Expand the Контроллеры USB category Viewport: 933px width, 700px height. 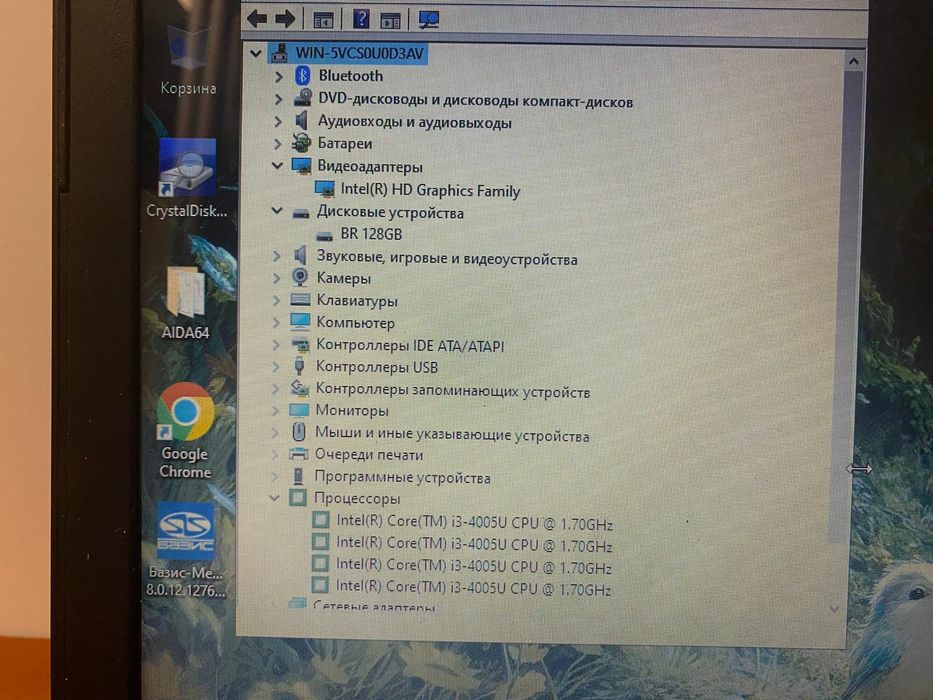point(275,367)
